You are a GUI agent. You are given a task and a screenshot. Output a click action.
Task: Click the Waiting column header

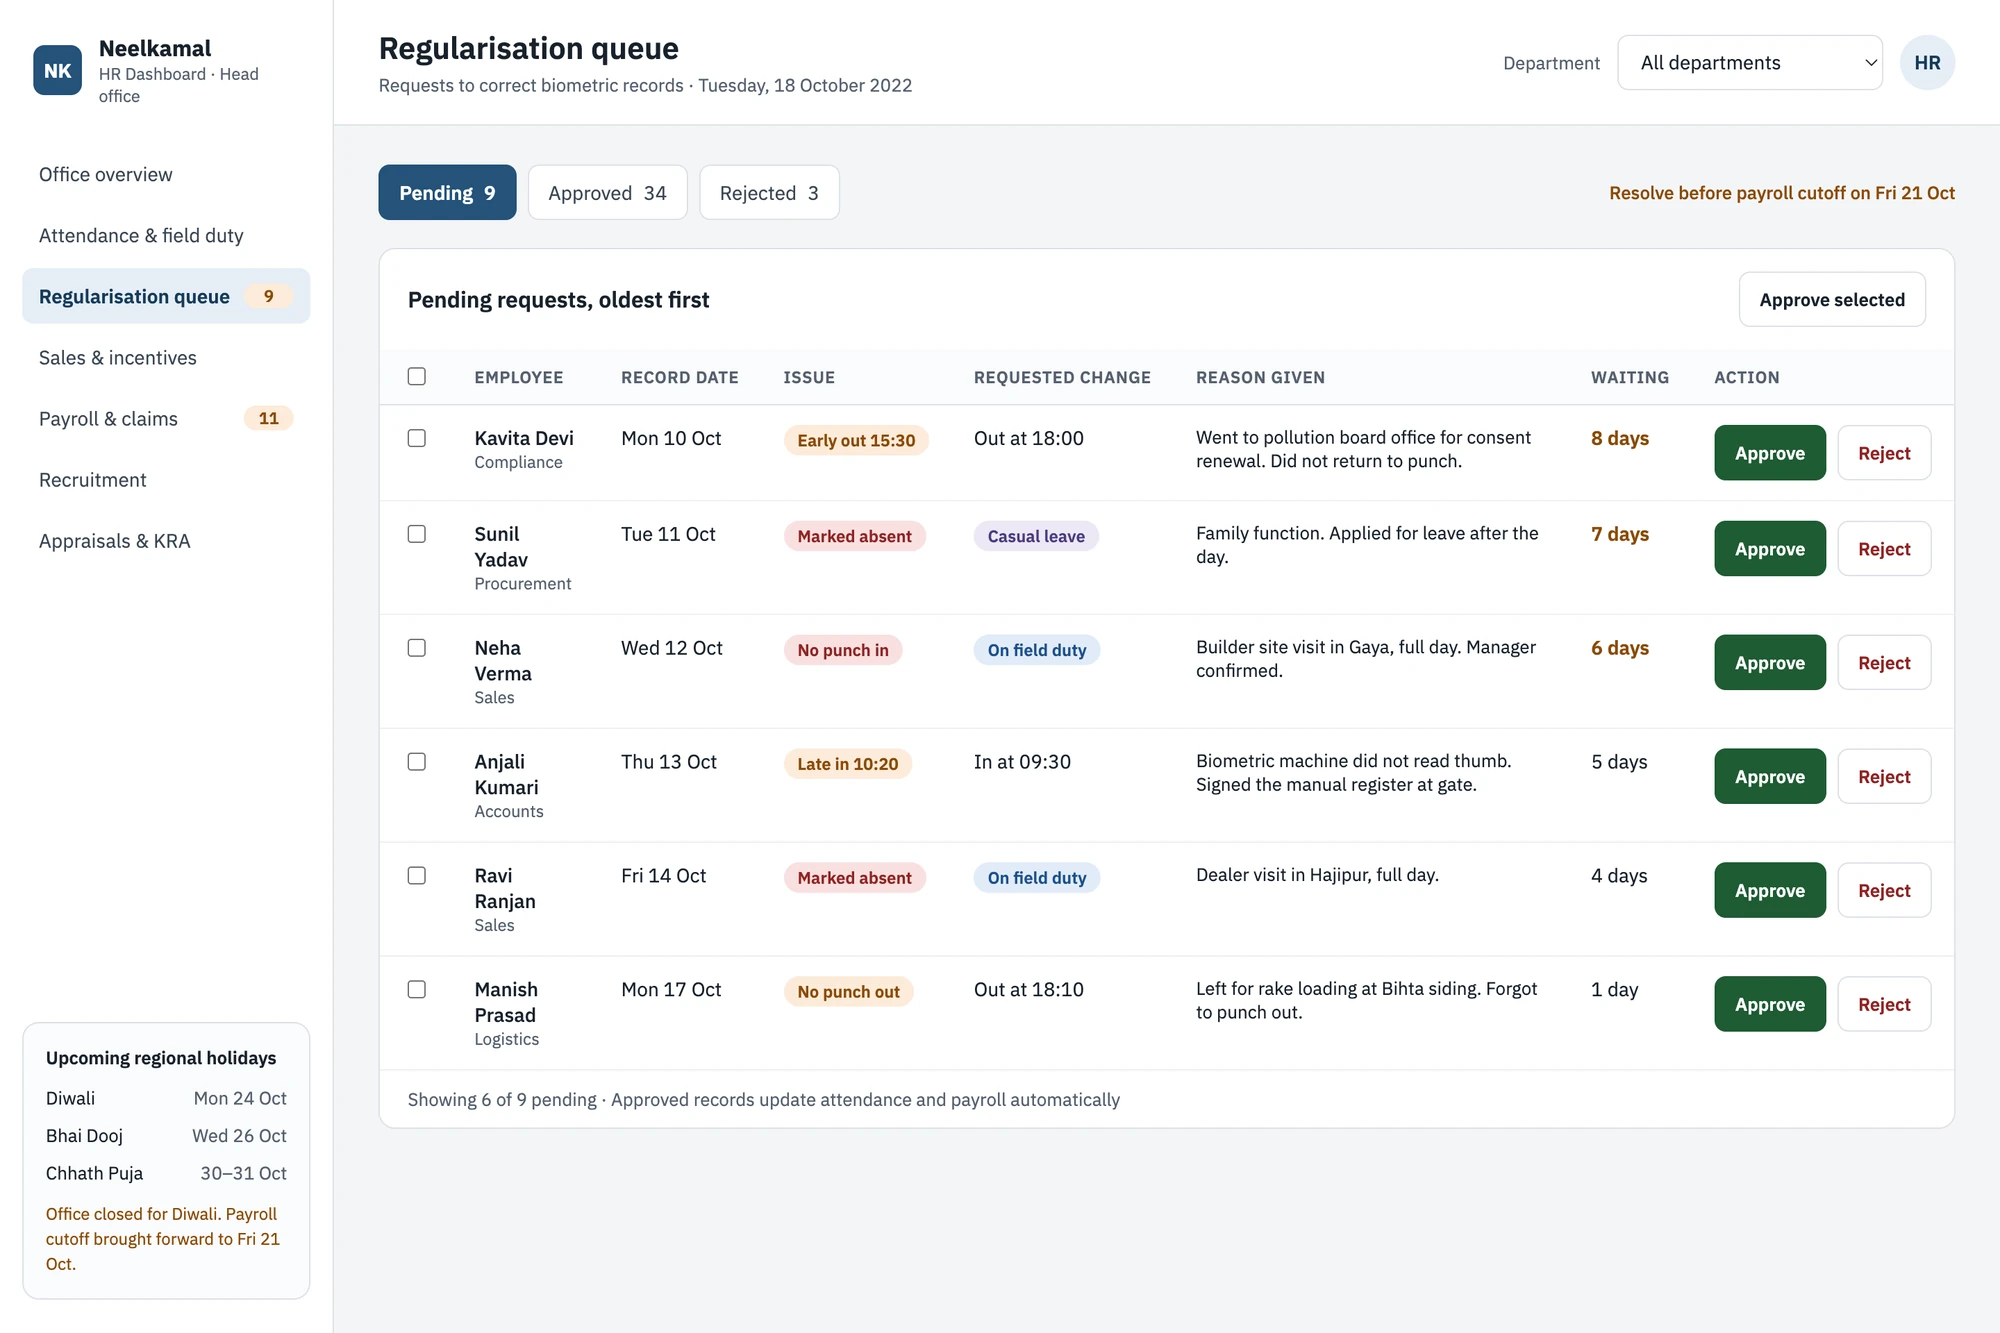tap(1630, 378)
